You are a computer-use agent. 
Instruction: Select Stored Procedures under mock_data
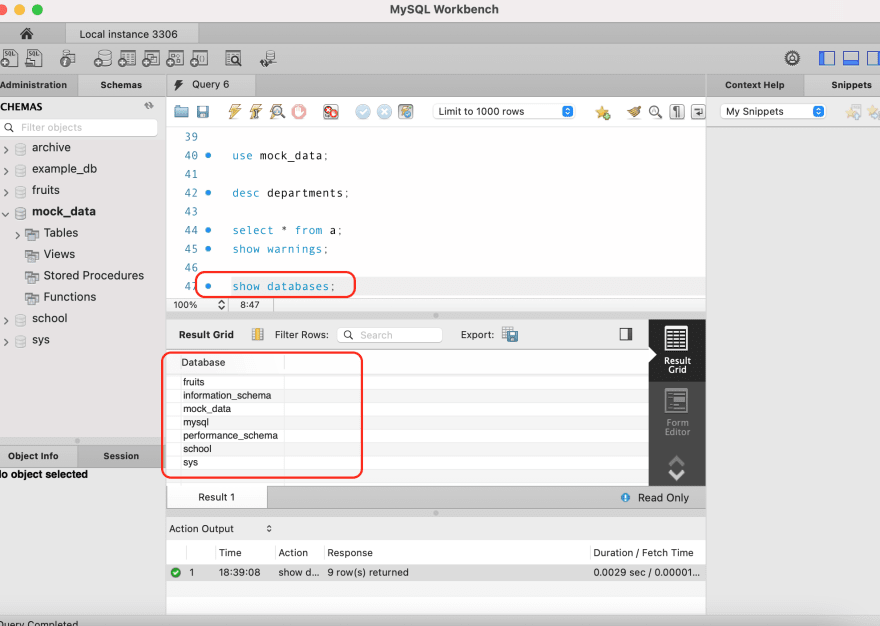pyautogui.click(x=94, y=276)
